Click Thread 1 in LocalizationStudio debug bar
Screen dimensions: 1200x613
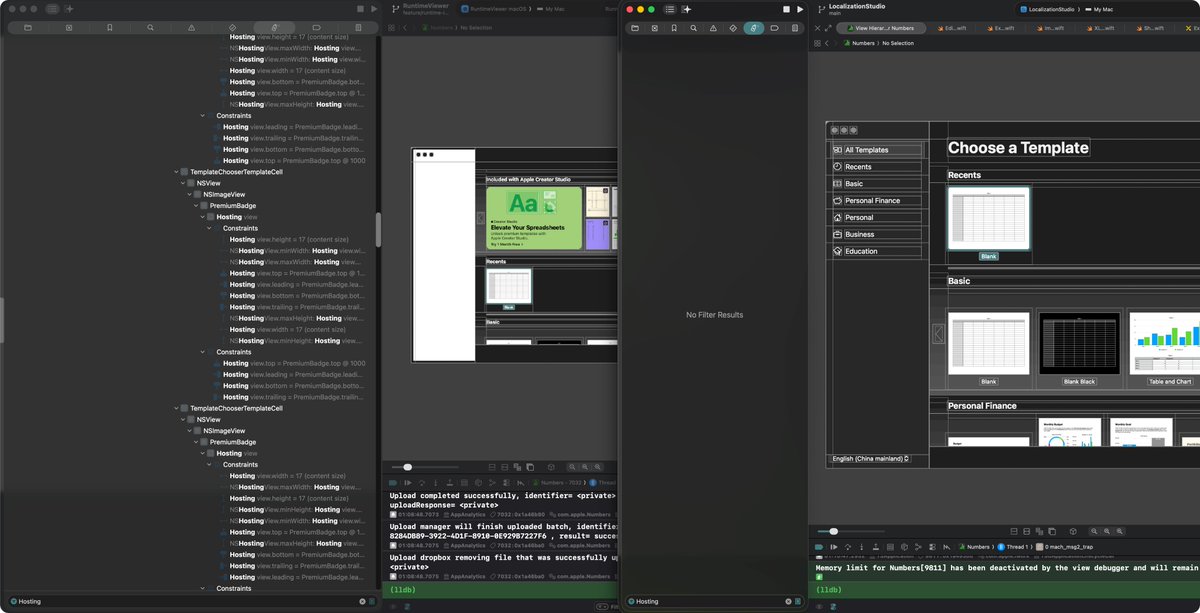(x=1014, y=548)
